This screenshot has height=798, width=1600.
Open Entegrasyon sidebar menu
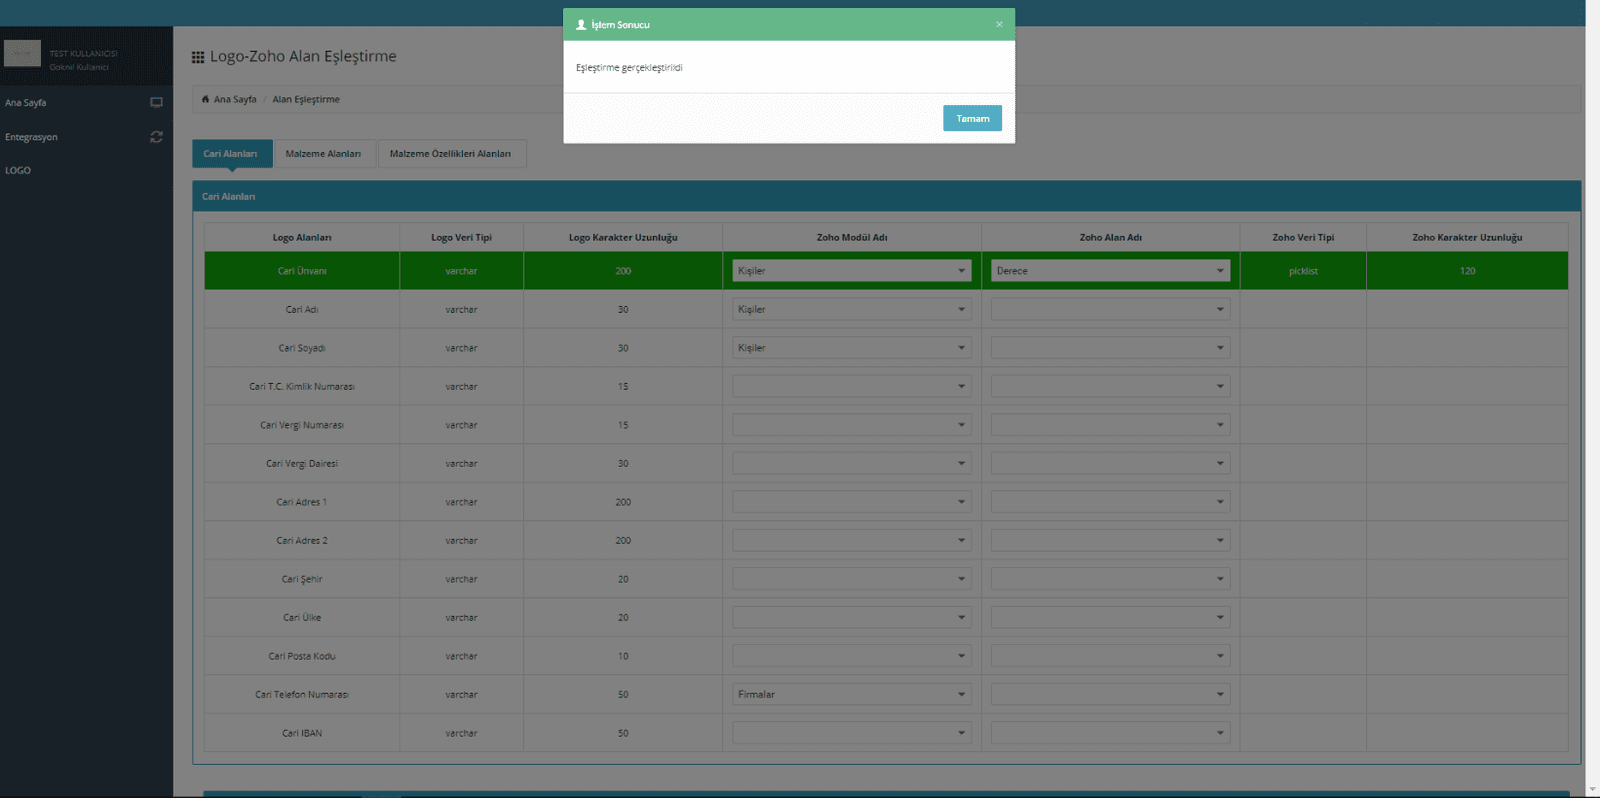point(31,137)
